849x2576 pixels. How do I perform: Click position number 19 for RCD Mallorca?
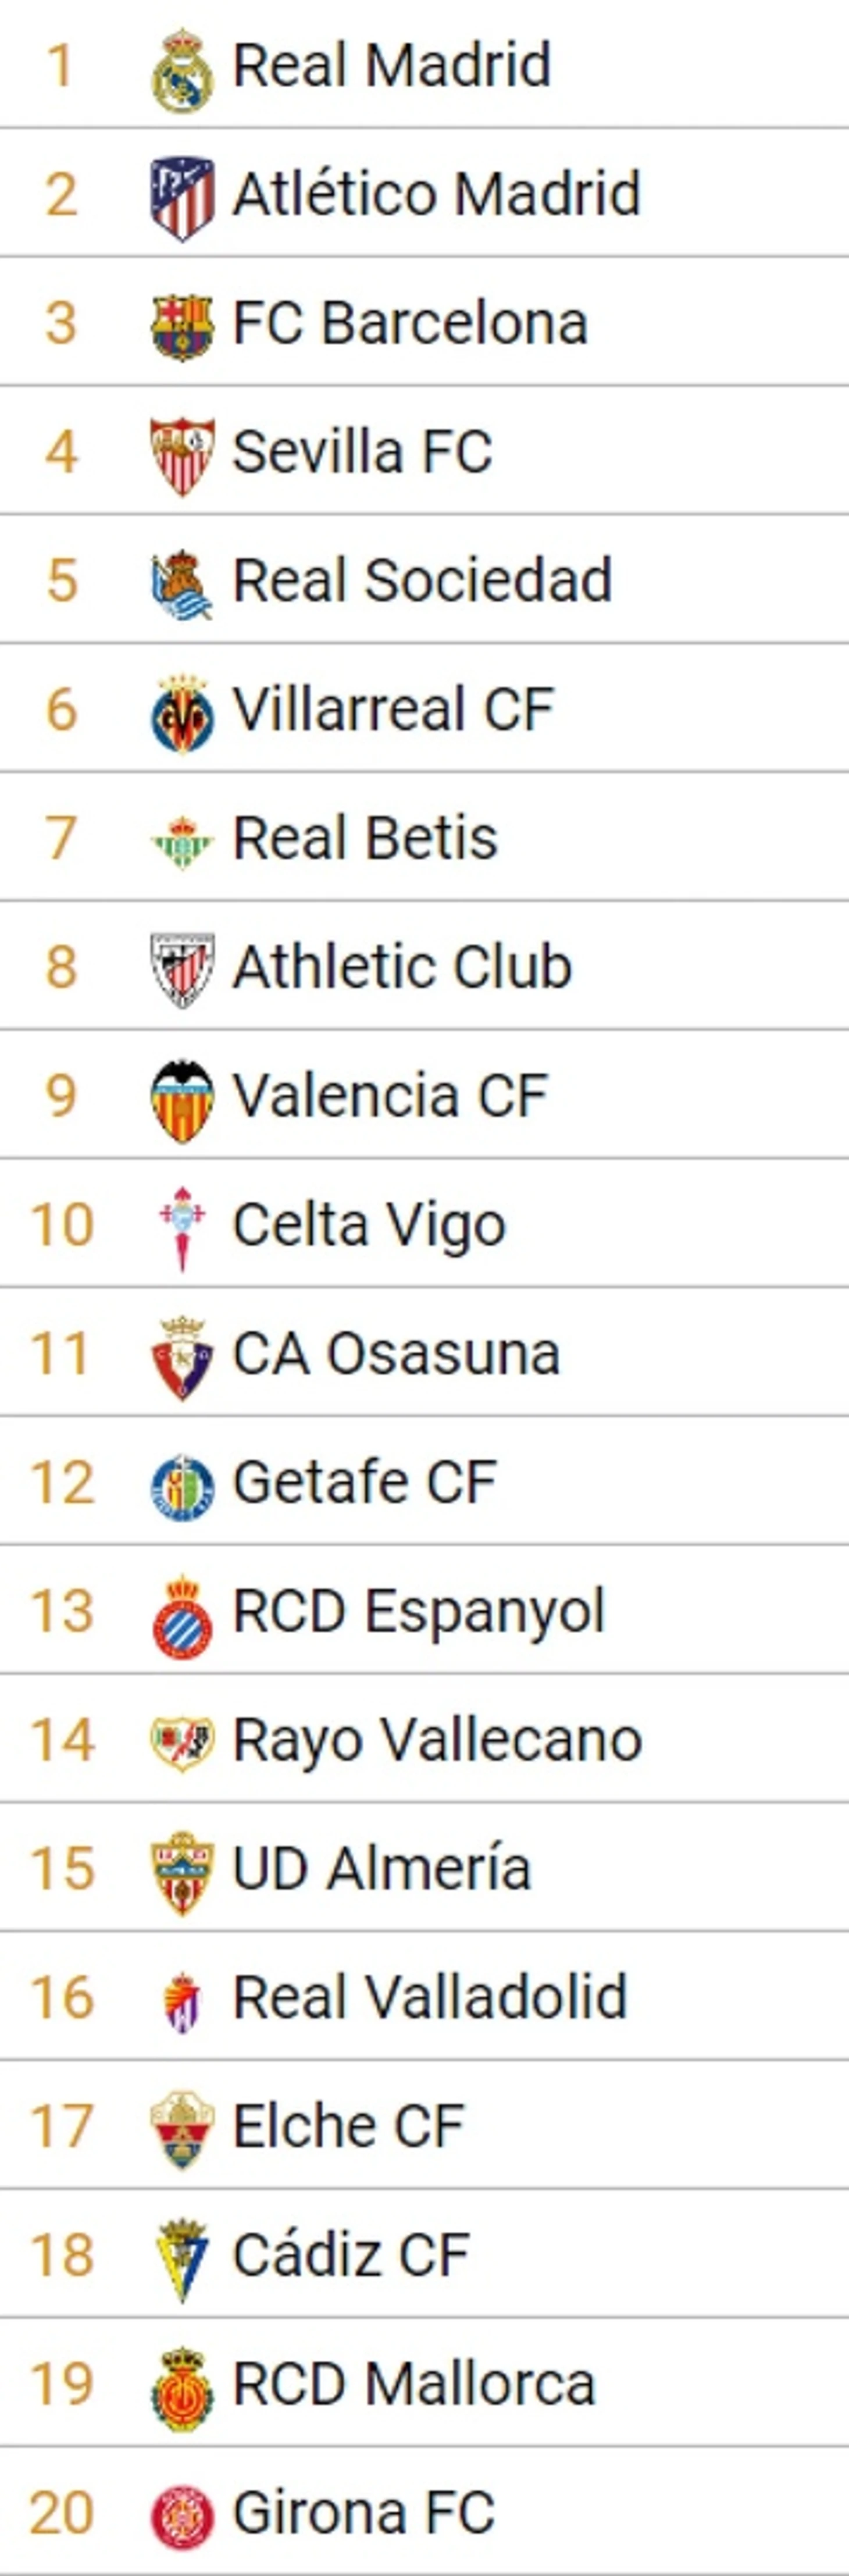point(62,2384)
